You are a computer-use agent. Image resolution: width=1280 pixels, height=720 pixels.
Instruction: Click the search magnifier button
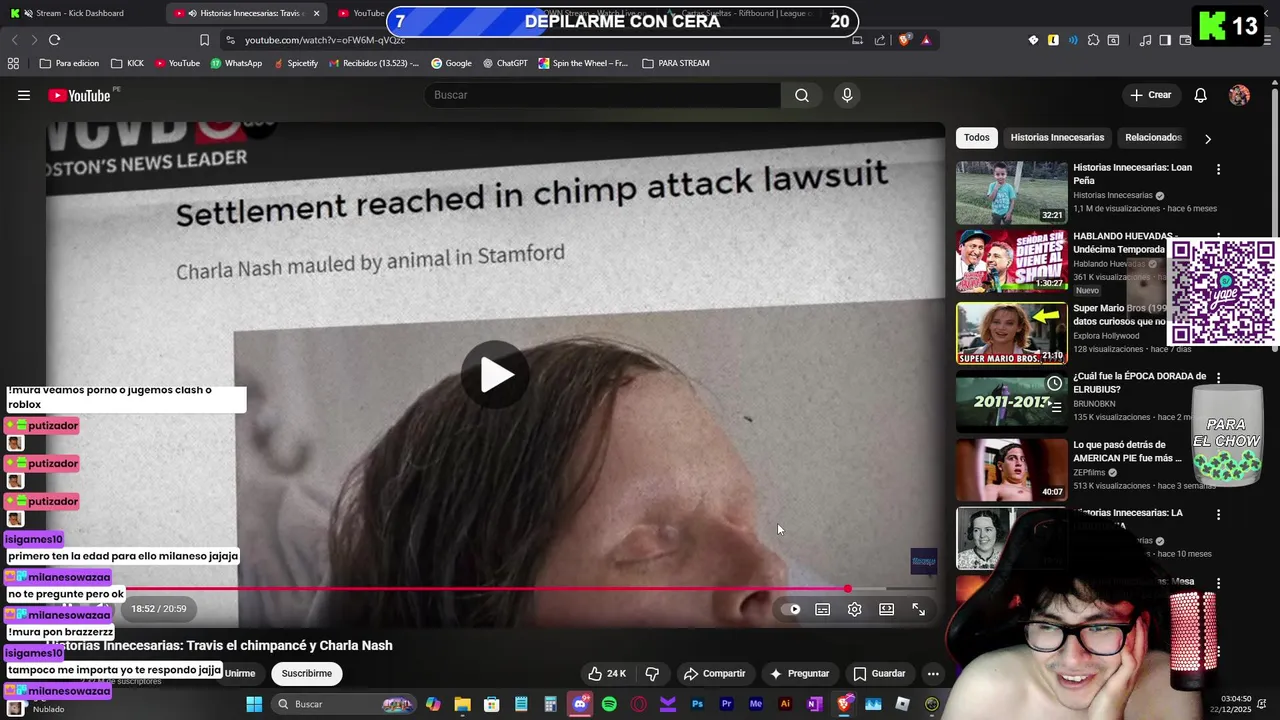tap(802, 95)
